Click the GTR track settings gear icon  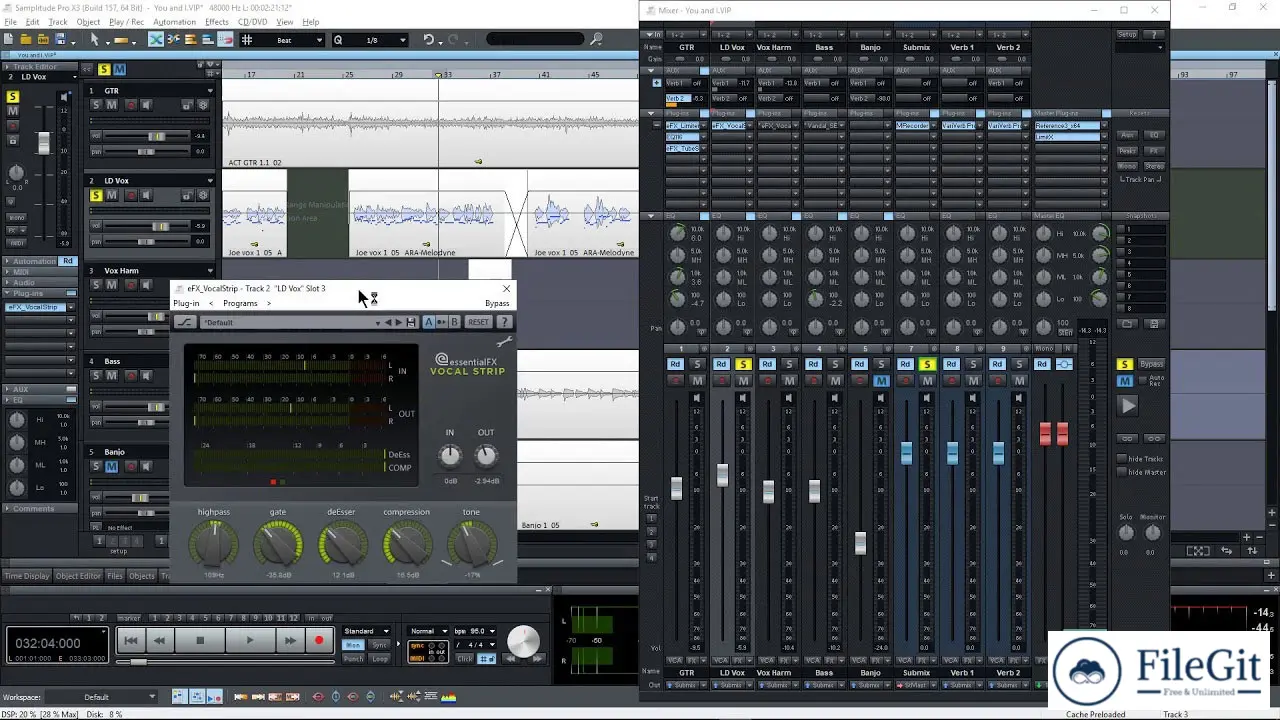(x=203, y=105)
